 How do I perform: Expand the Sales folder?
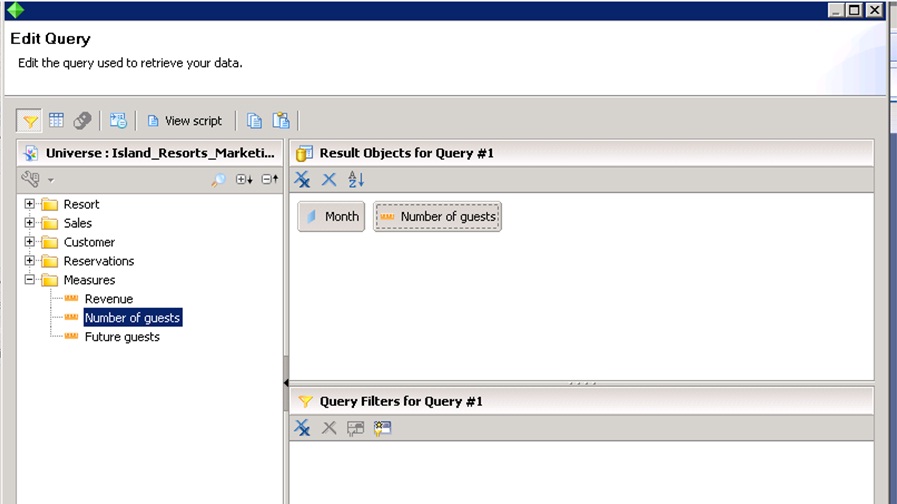coord(29,223)
